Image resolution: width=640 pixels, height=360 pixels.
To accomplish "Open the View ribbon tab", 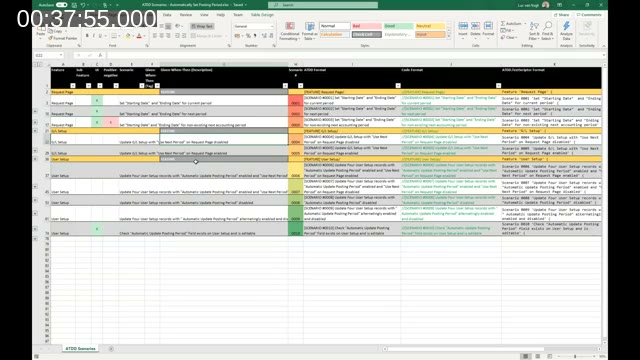I will tap(204, 15).
